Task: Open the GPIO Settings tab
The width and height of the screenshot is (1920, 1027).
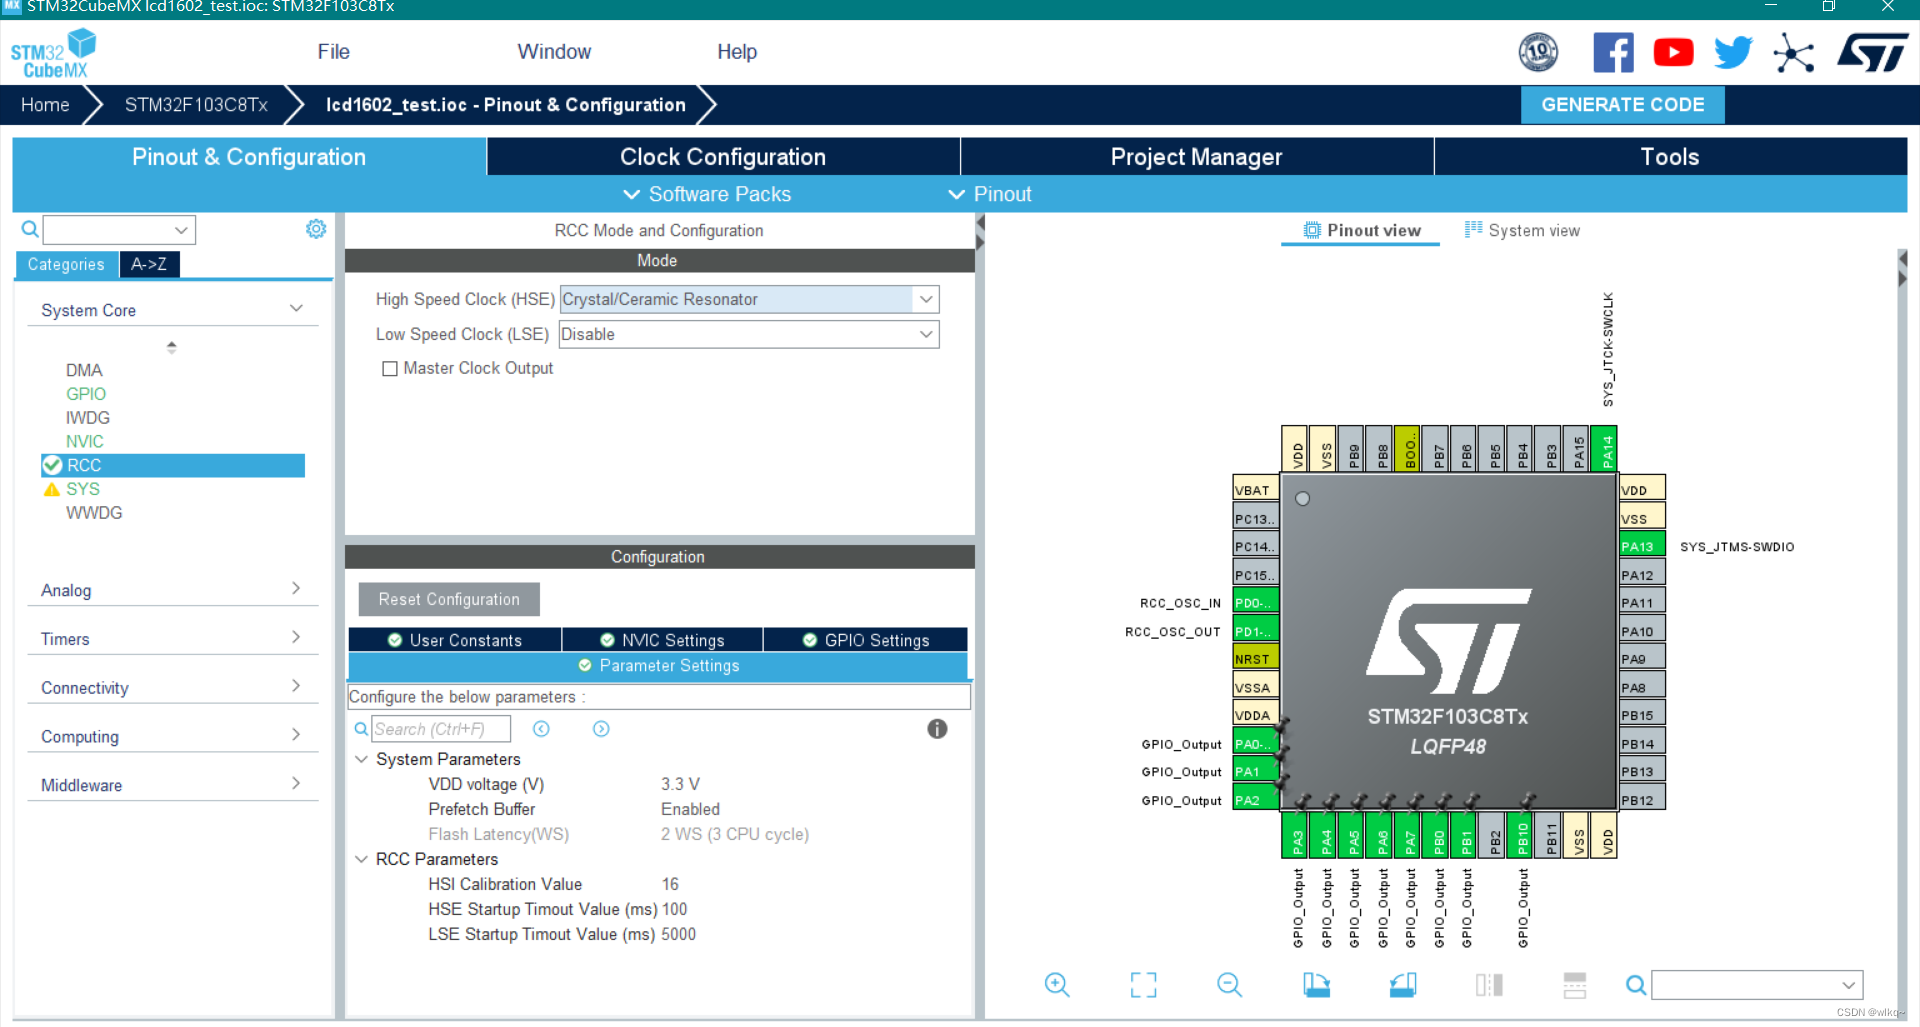Action: click(x=866, y=640)
